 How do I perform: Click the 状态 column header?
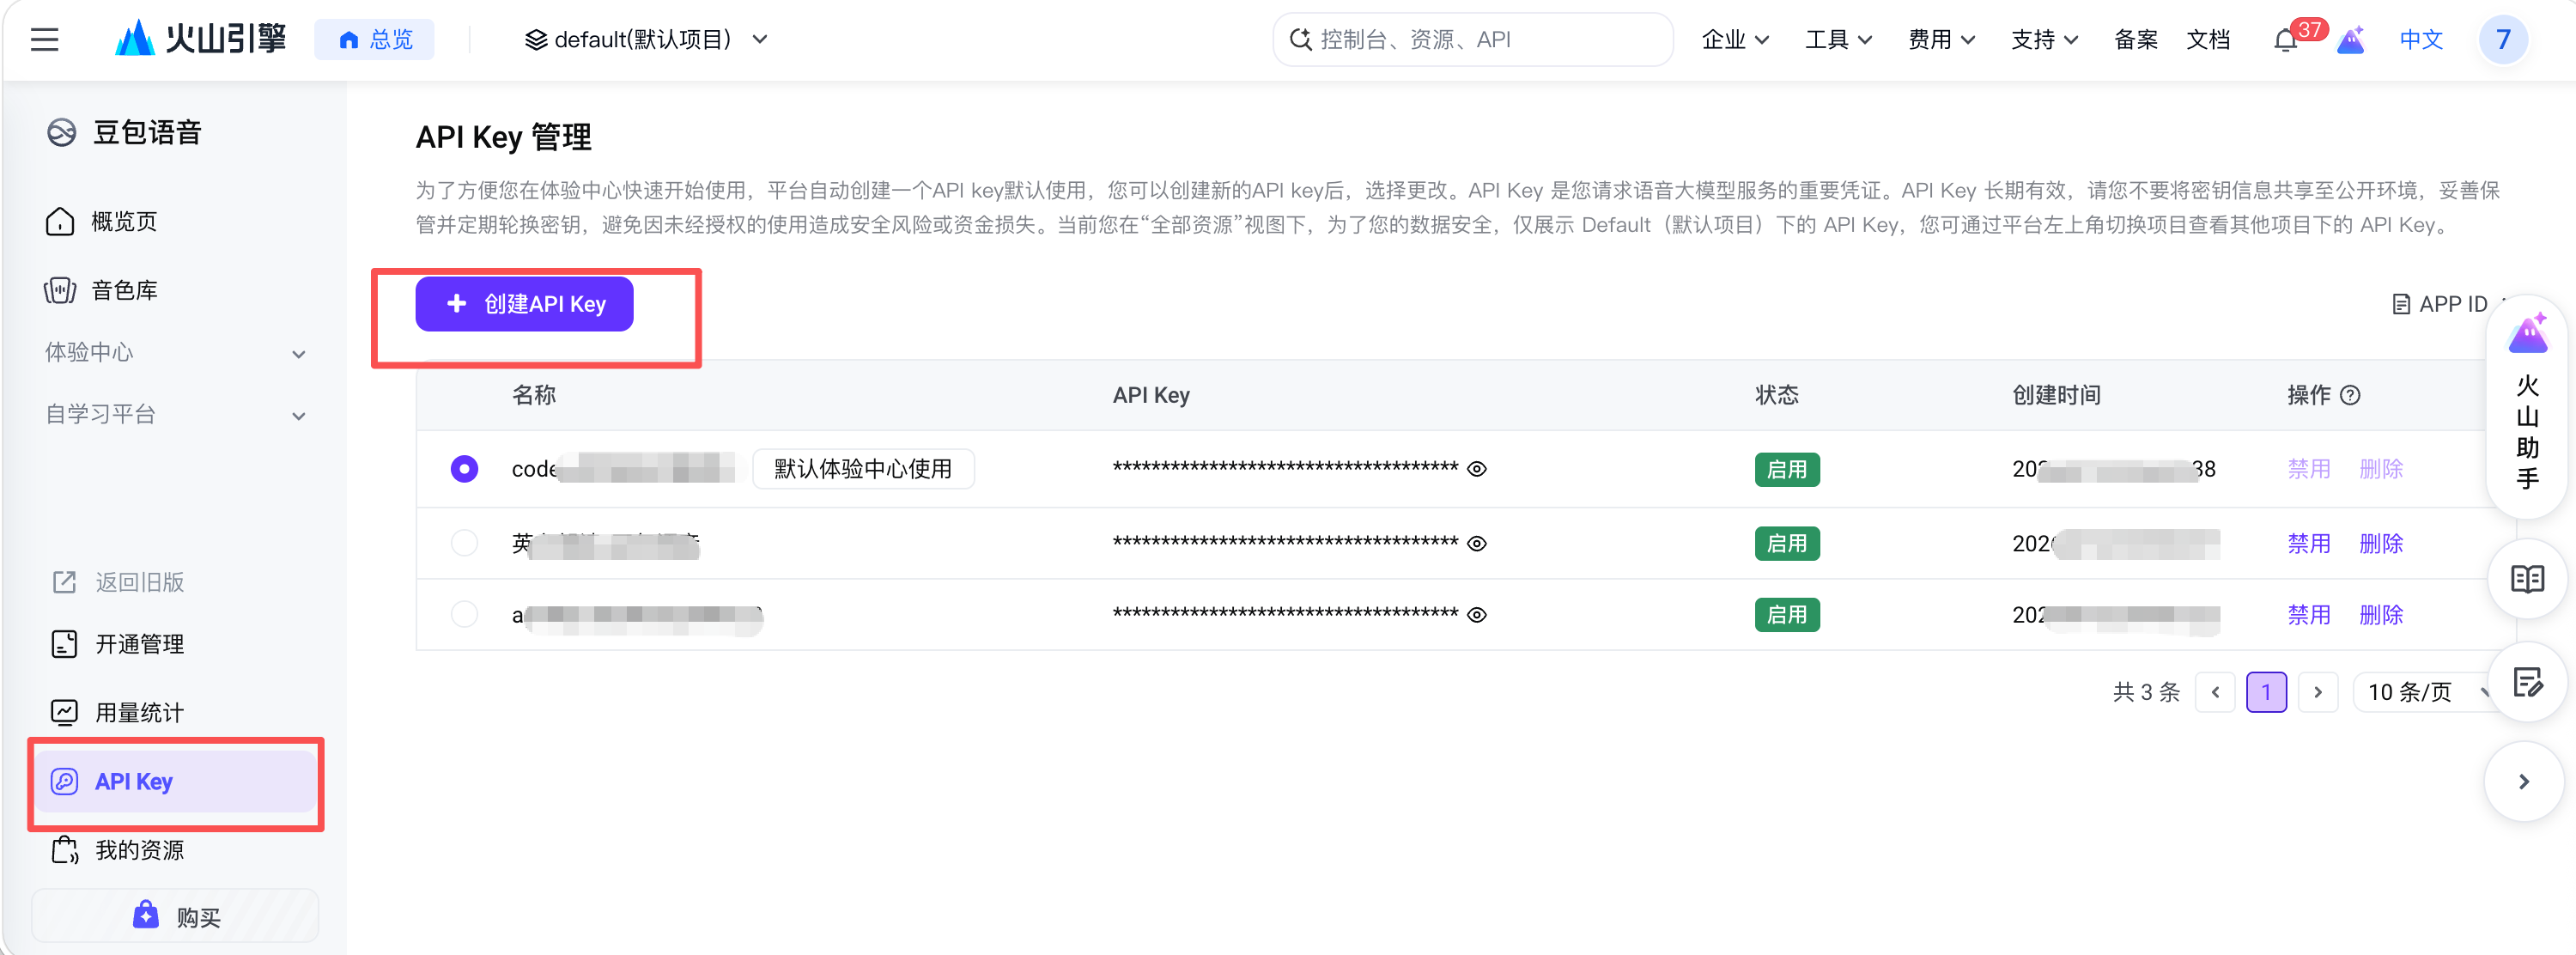[x=1776, y=395]
